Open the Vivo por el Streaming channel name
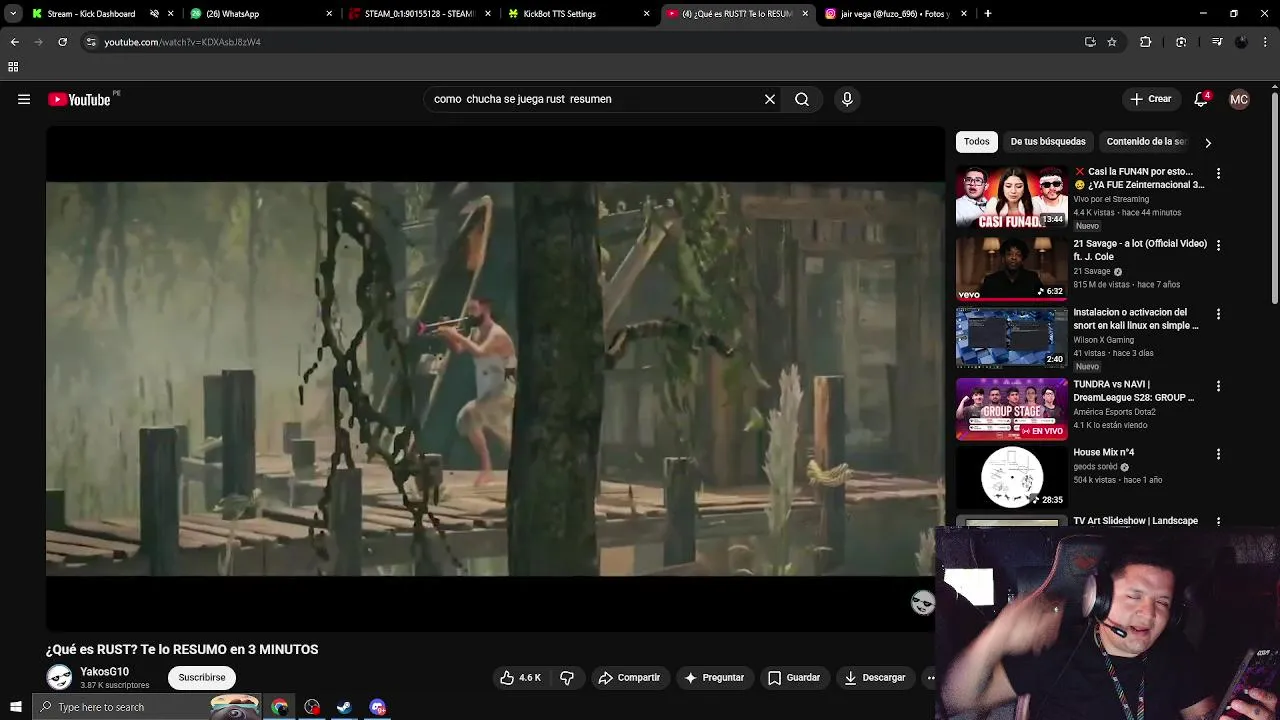The width and height of the screenshot is (1280, 720). pos(1111,200)
